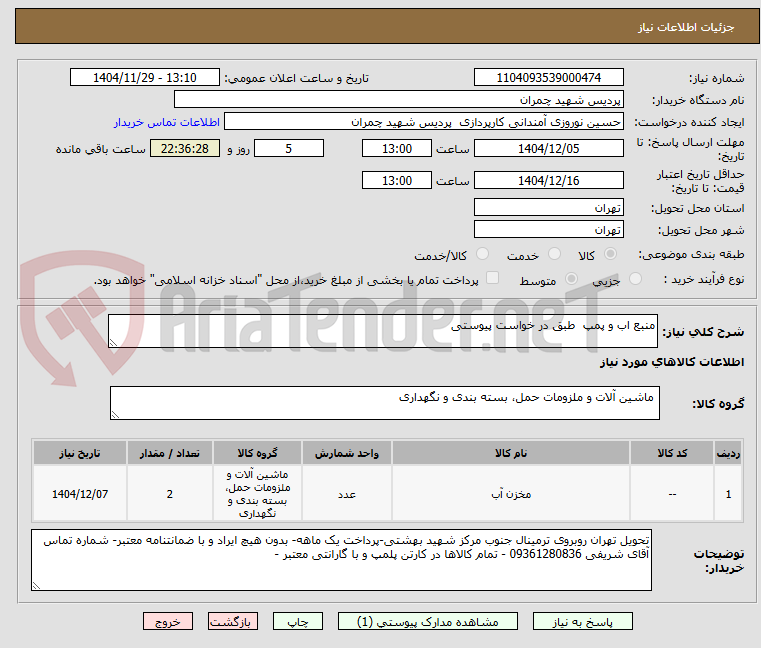Screen dimensions: 761x648
Task: Click the تعداد / مقدار column header
Action: [169, 453]
